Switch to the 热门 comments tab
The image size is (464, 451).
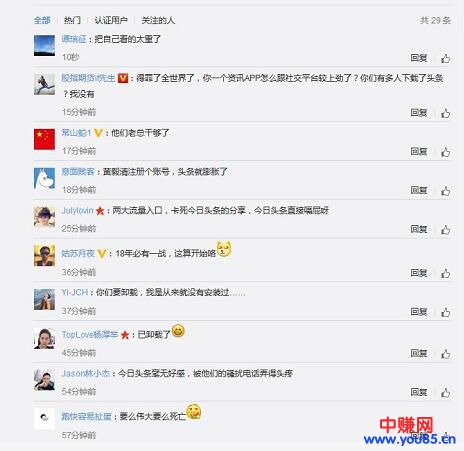(72, 20)
